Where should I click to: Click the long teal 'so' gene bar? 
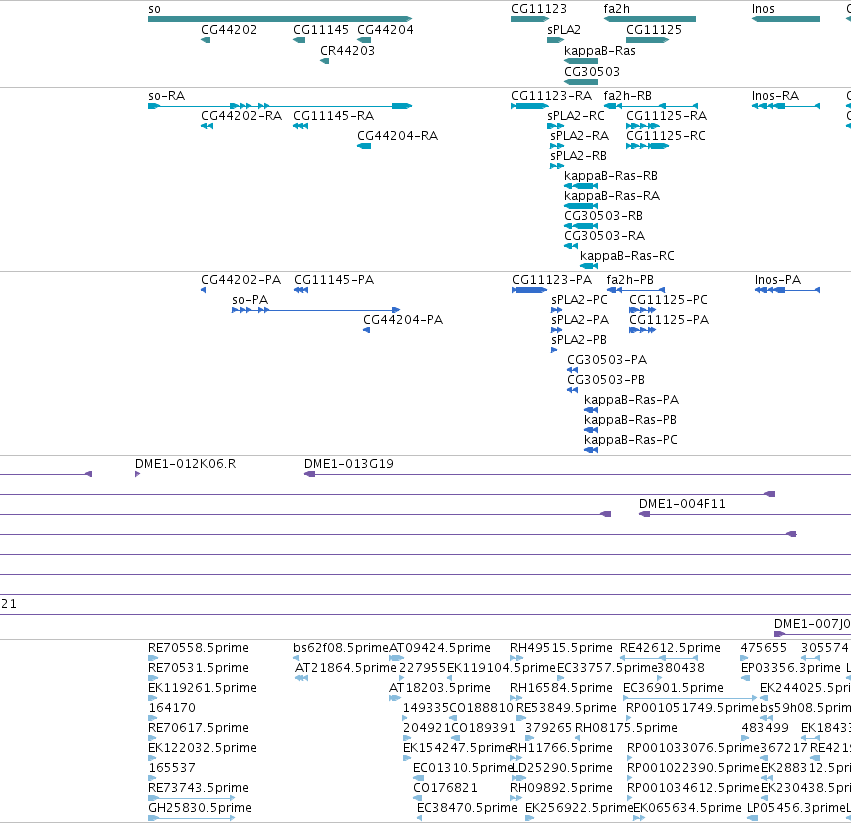(x=280, y=20)
